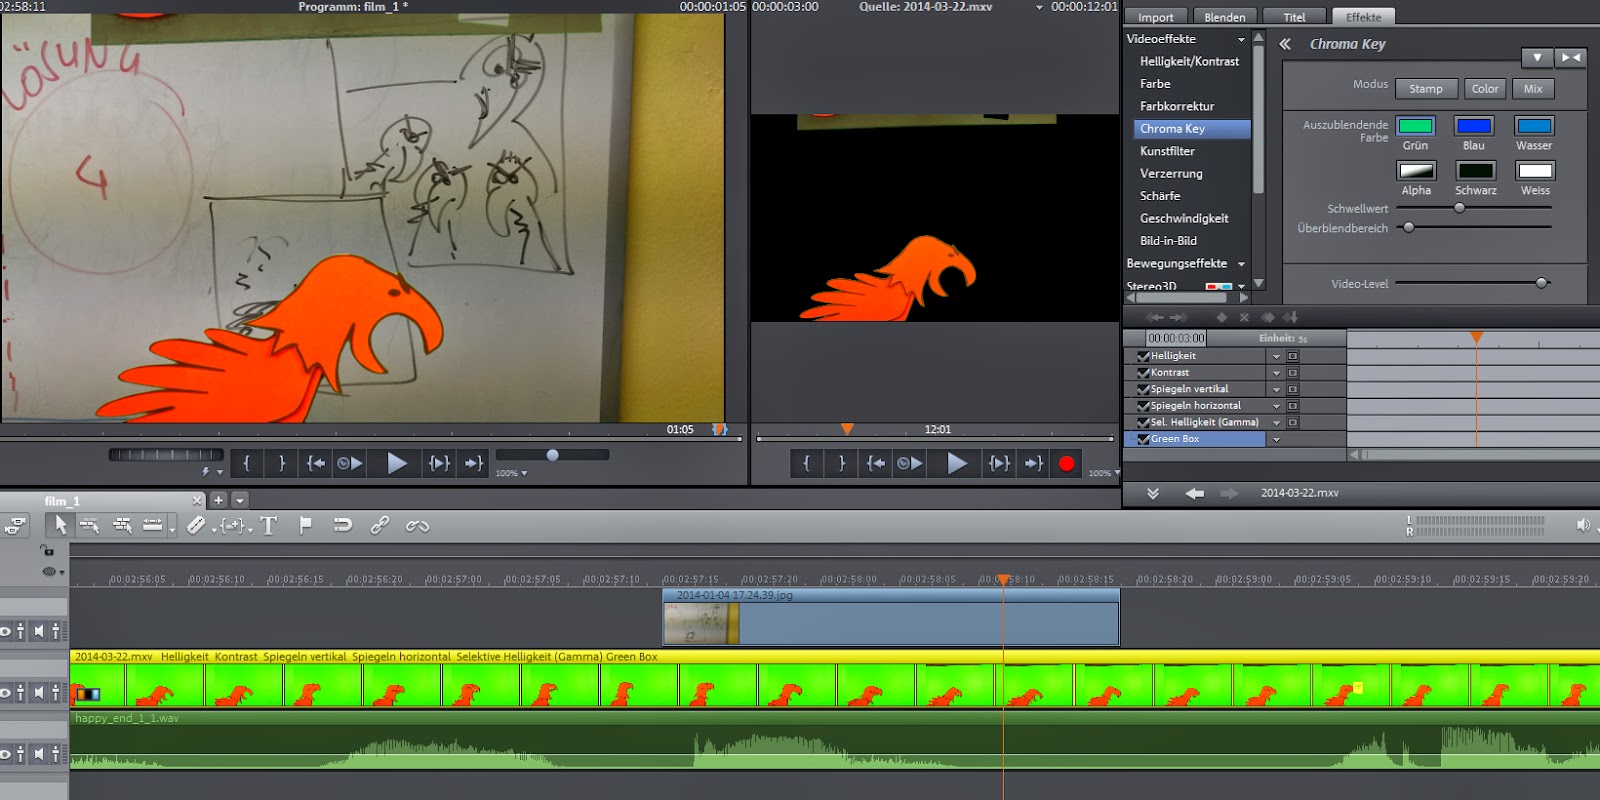Switch to the Titel tab

pos(1294,17)
